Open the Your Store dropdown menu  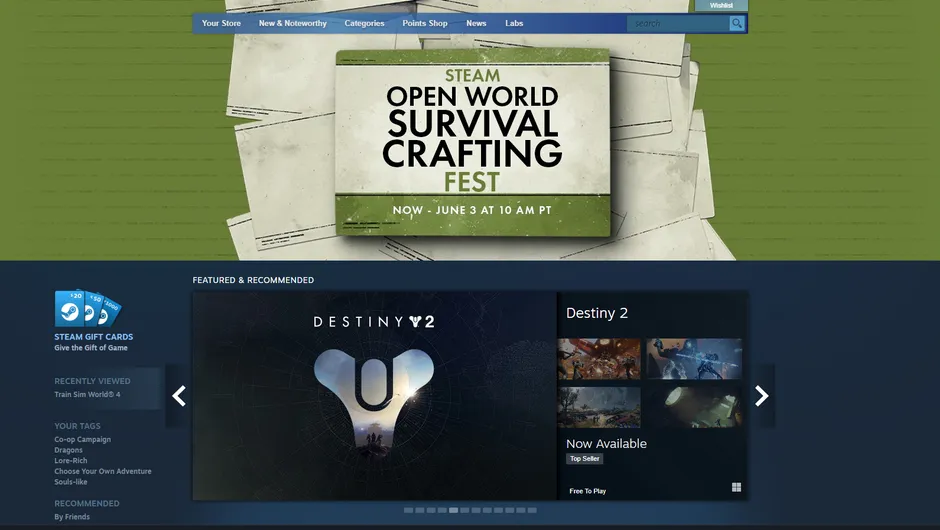click(221, 23)
